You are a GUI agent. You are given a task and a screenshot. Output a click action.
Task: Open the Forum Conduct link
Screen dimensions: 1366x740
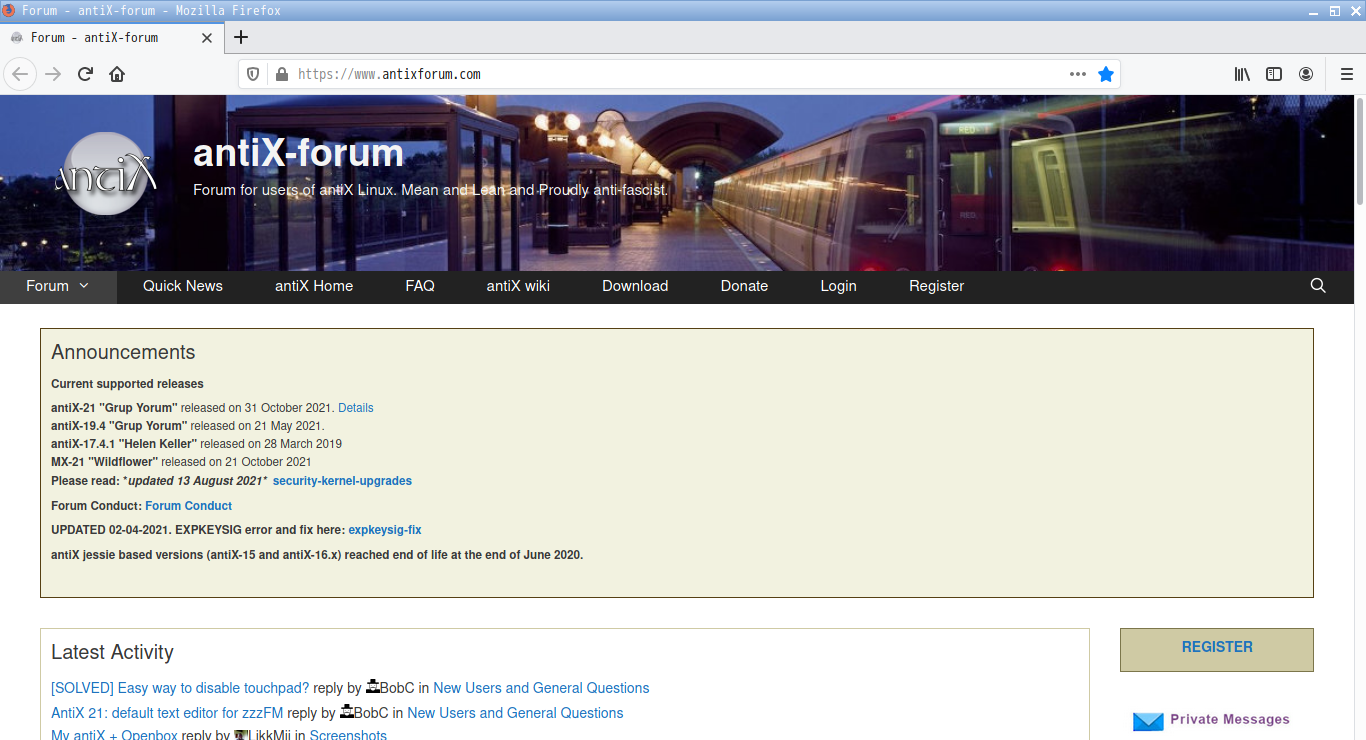[x=188, y=506]
